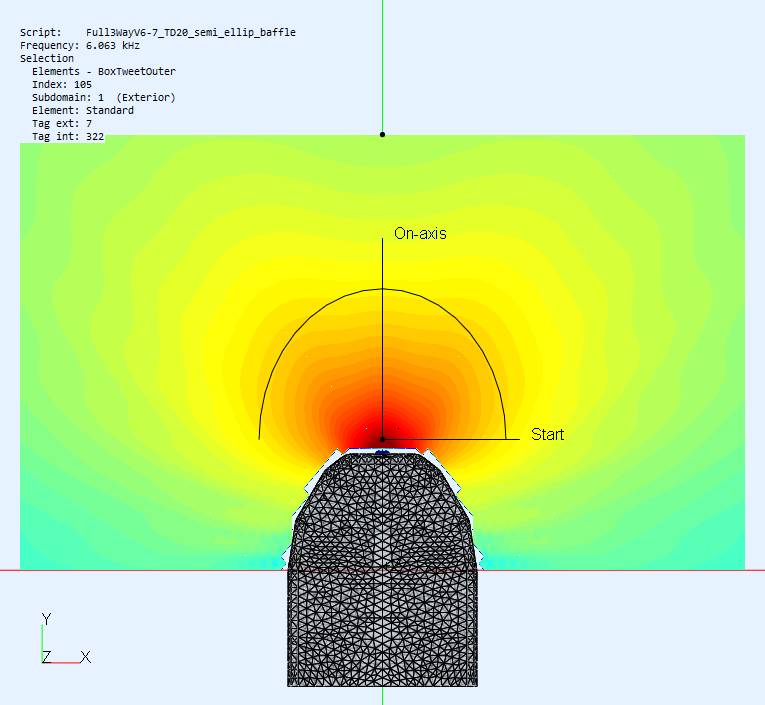Click the black dot at top of field plot
This screenshot has width=765, height=705.
pyautogui.click(x=382, y=134)
